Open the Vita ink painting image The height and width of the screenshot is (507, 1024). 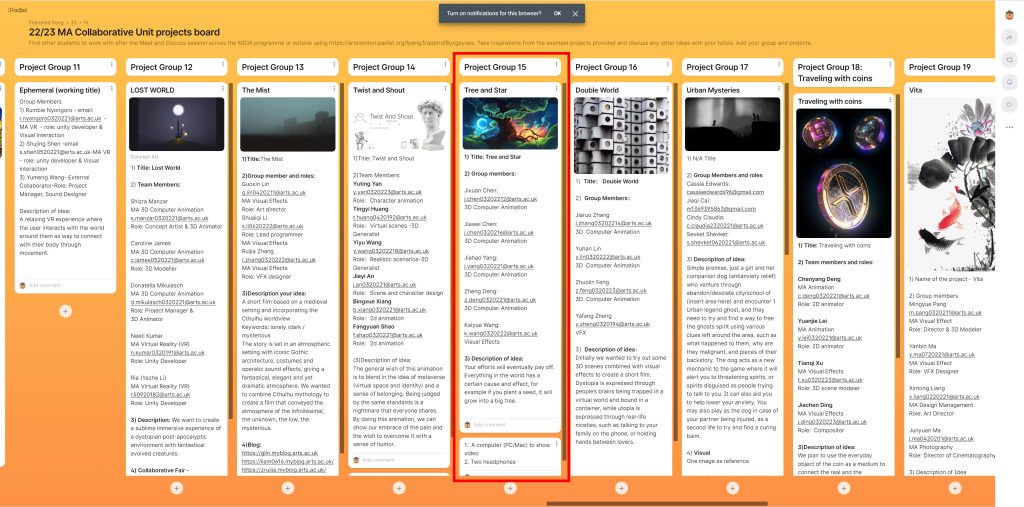952,184
